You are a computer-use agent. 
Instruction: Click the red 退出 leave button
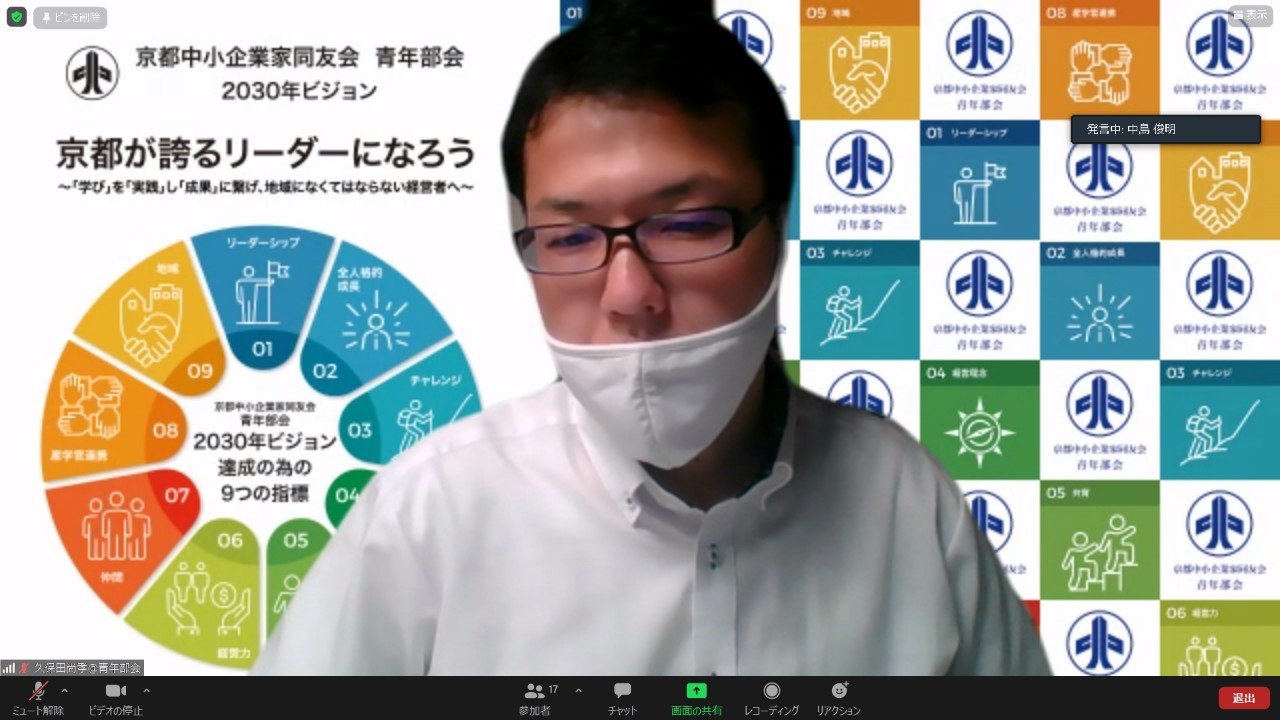[1244, 698]
